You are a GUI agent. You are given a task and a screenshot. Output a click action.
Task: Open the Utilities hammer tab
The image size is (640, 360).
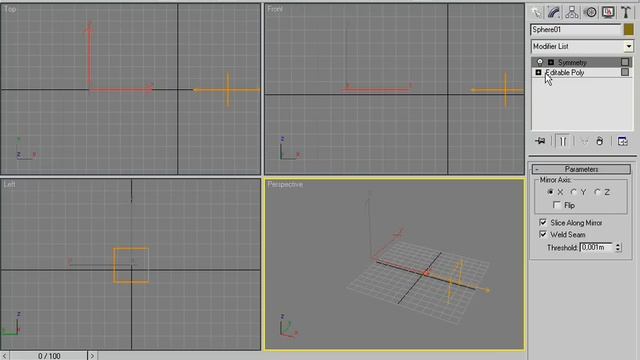(626, 12)
